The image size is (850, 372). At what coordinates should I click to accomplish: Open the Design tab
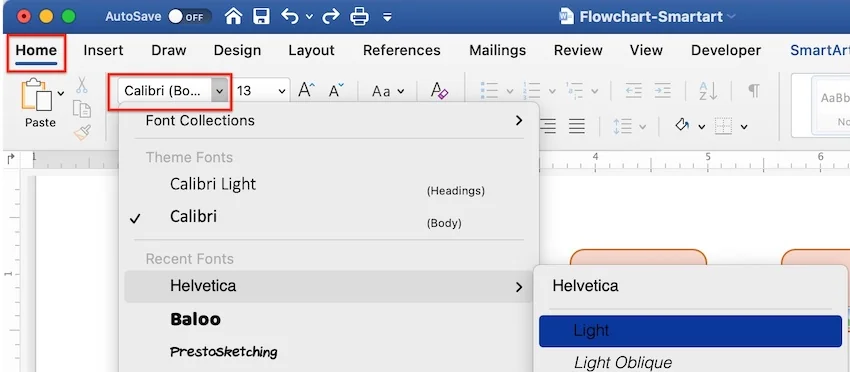click(x=237, y=50)
